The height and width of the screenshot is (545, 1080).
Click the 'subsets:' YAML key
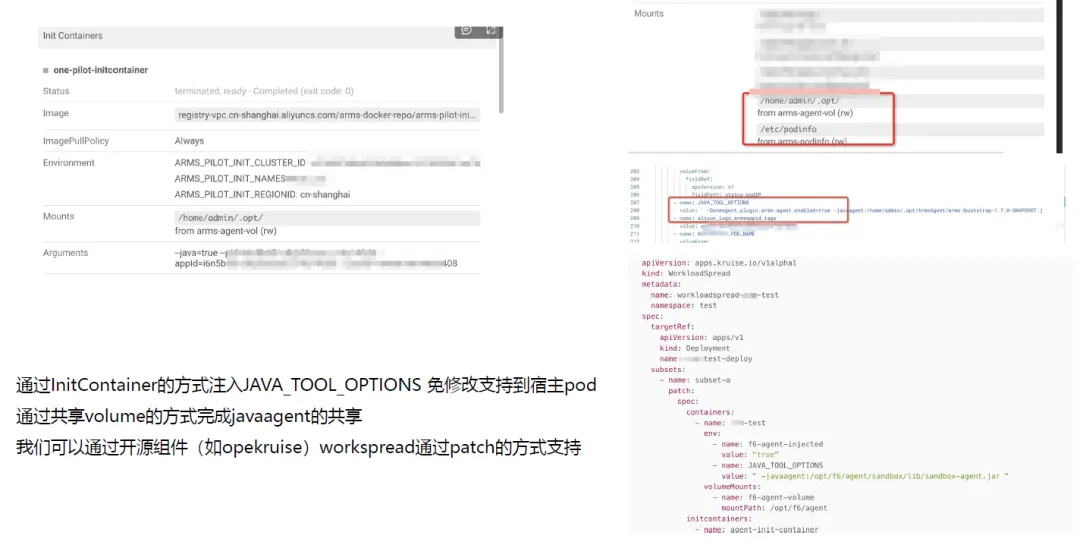(669, 370)
